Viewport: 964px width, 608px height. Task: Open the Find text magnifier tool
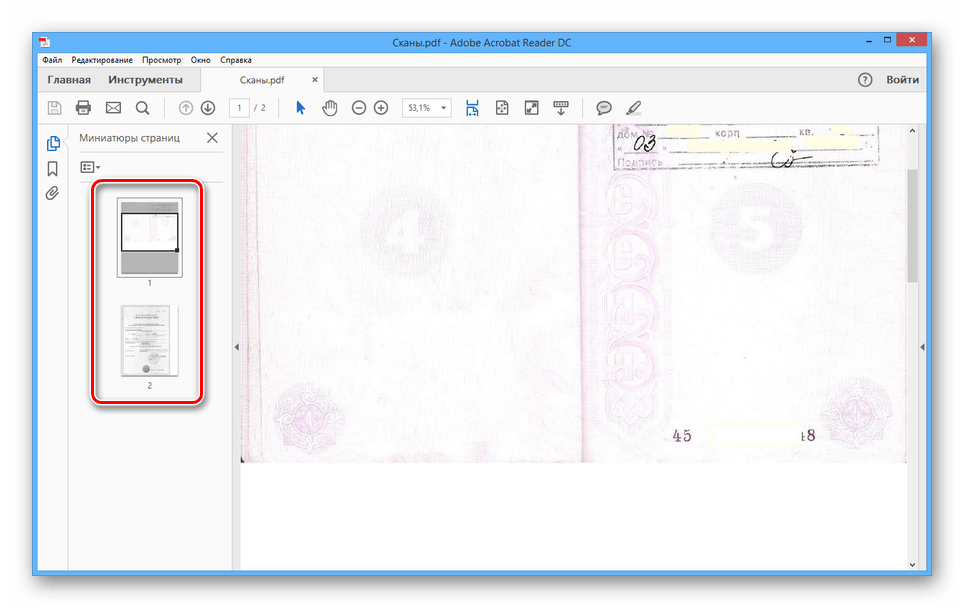click(x=142, y=108)
